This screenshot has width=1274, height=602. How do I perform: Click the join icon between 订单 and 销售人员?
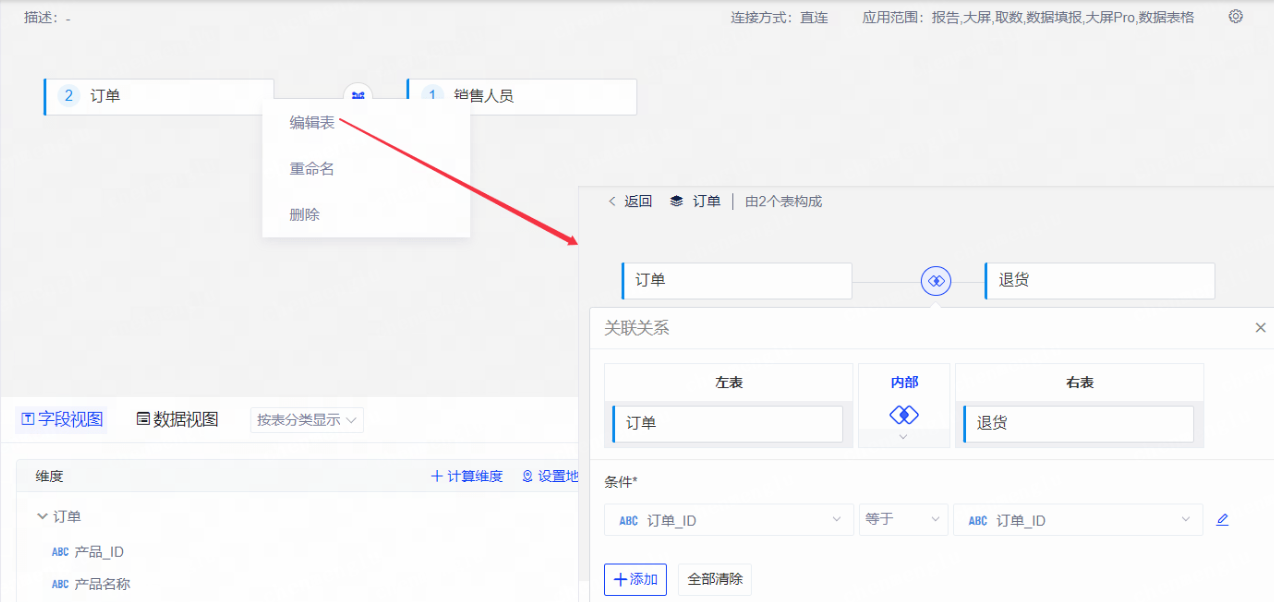click(x=358, y=96)
